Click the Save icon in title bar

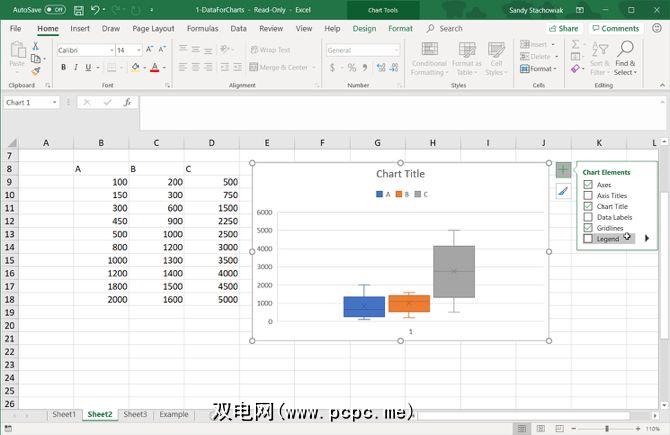pos(79,10)
